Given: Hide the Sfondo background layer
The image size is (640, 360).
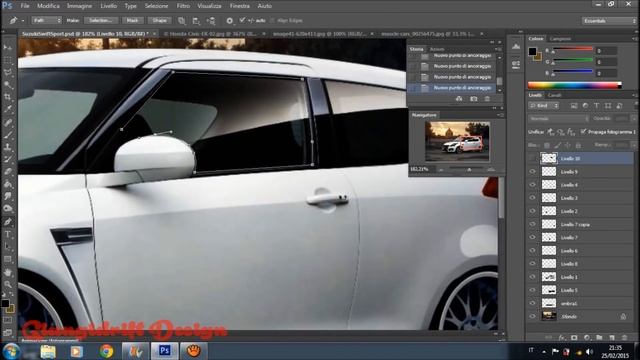Looking at the screenshot, I should pyautogui.click(x=532, y=316).
